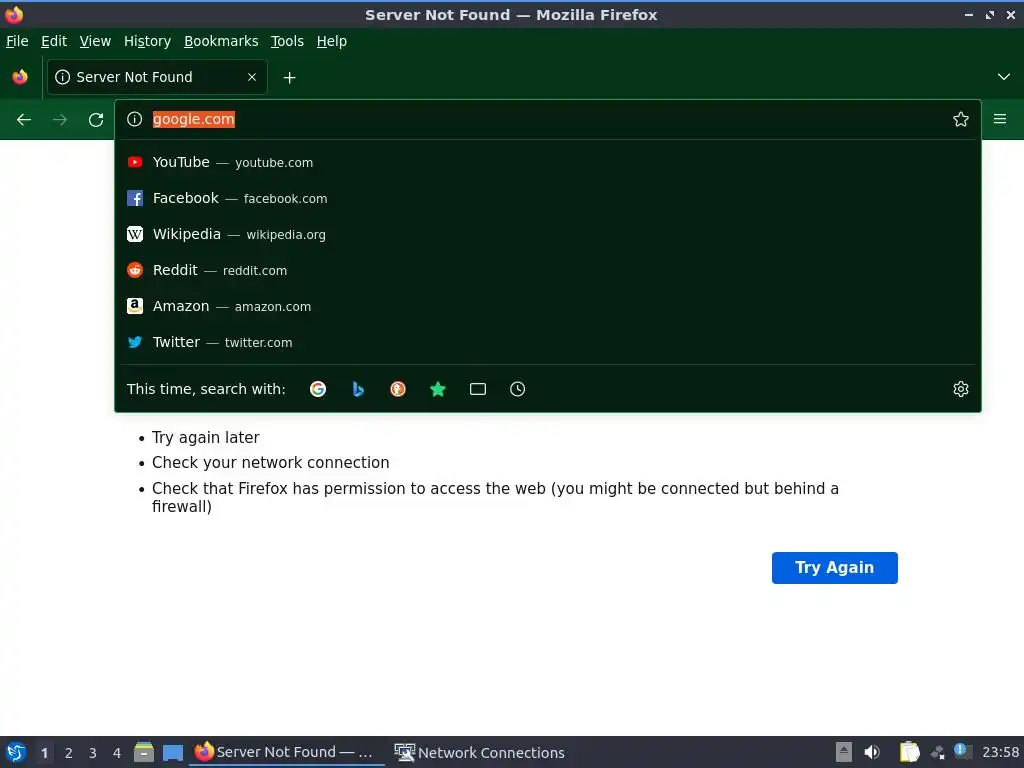Open the clipboard manager tray icon

pos(909,752)
